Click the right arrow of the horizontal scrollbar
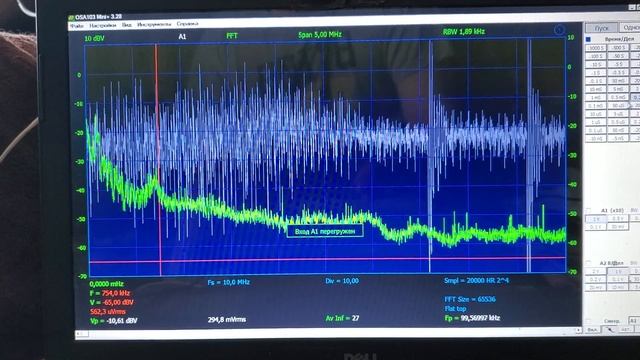The height and width of the screenshot is (360, 640). tap(578, 330)
